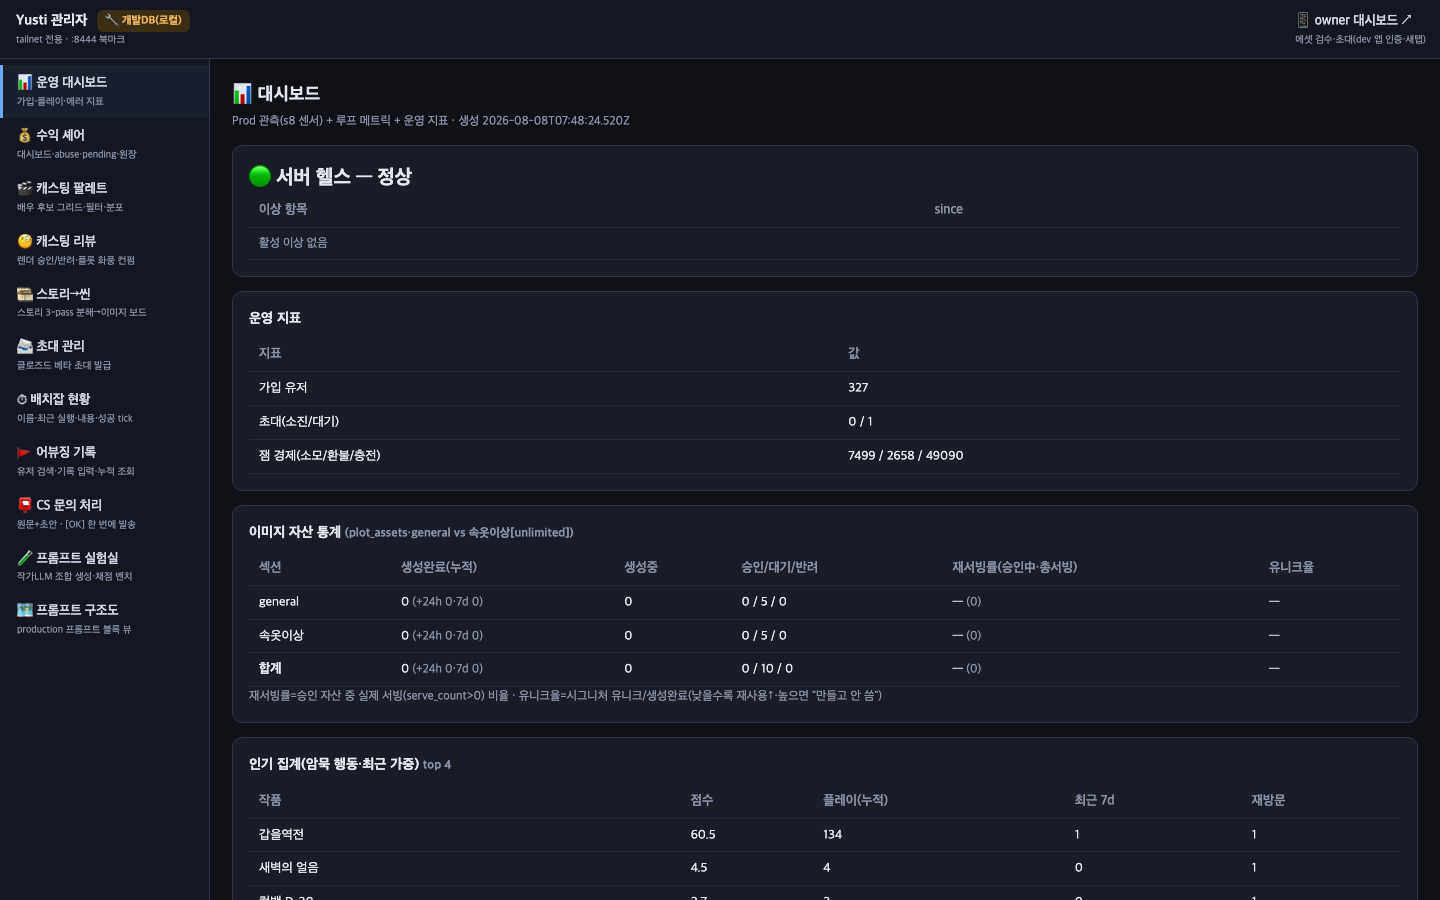Image resolution: width=1440 pixels, height=900 pixels.
Task: Click the green 서버 헬스 status indicator
Action: pos(260,176)
